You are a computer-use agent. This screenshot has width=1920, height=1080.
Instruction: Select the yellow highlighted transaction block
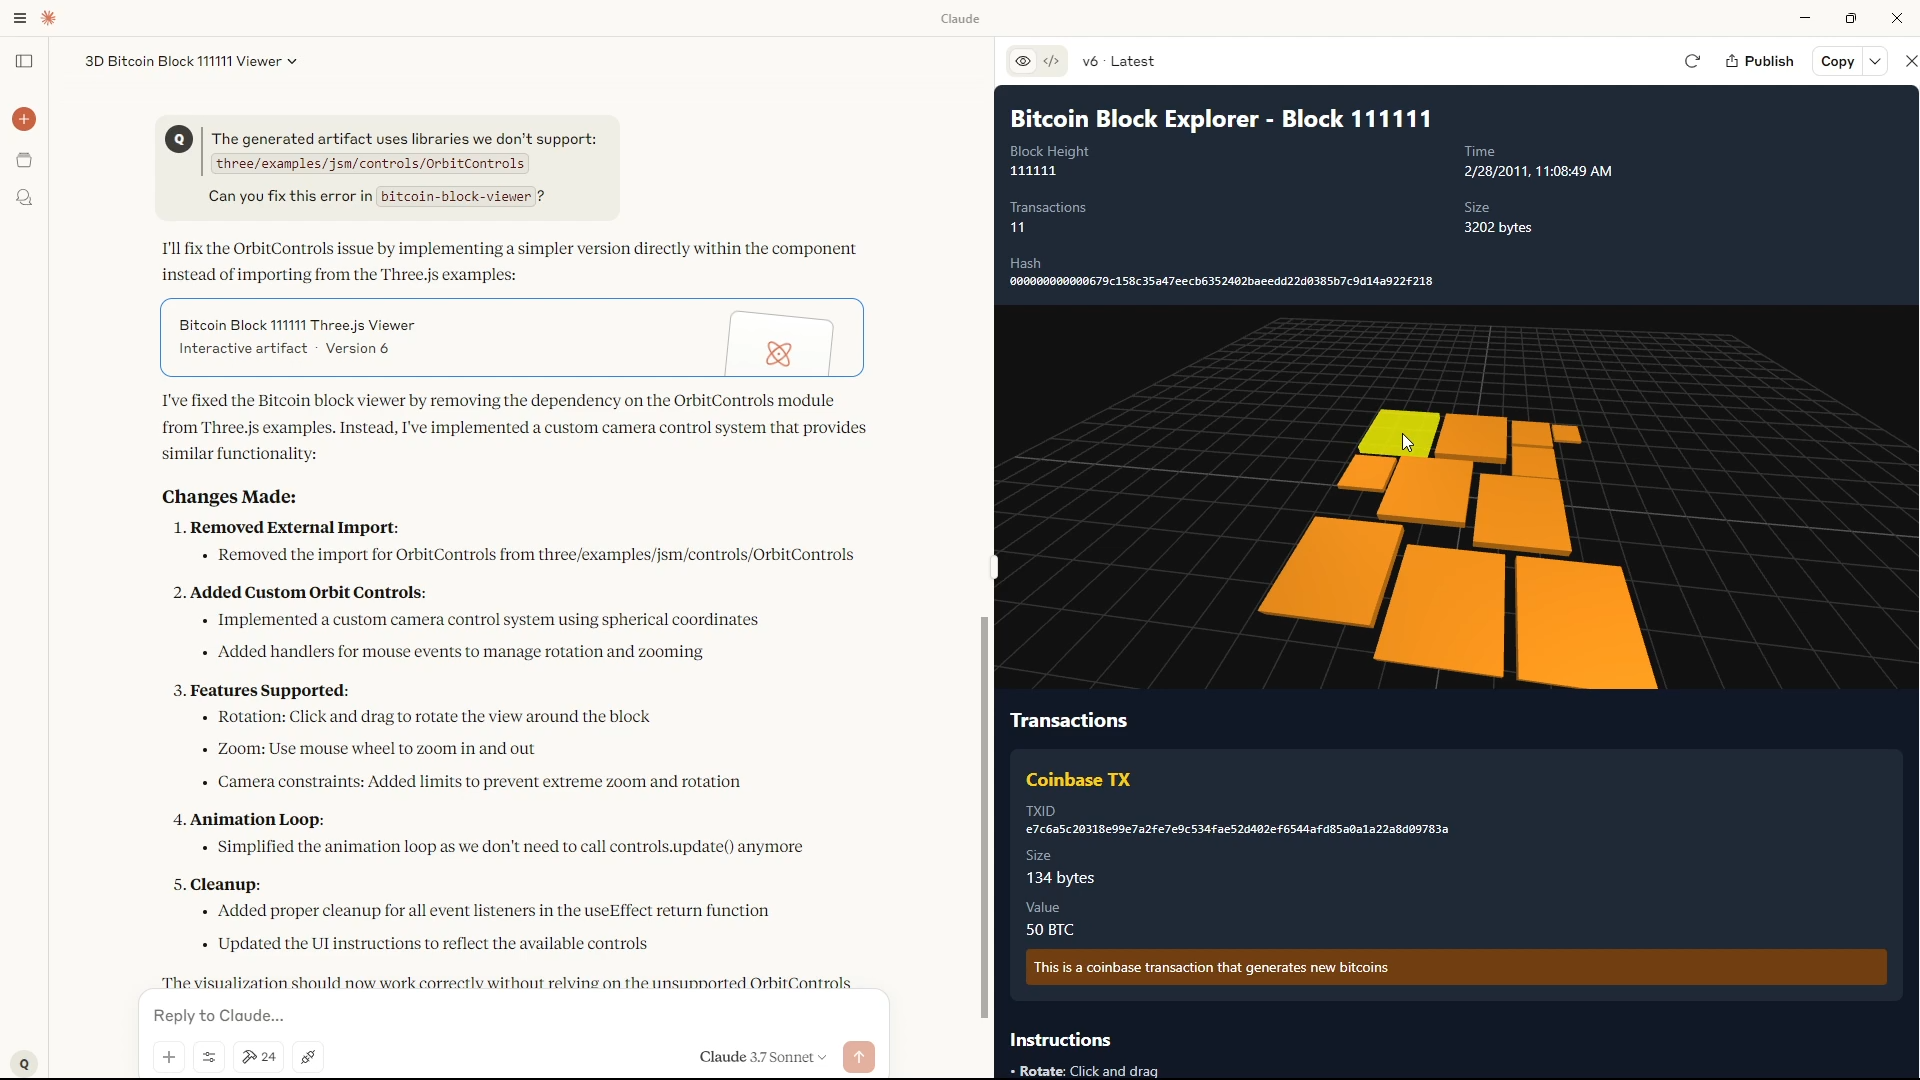[x=1399, y=433]
